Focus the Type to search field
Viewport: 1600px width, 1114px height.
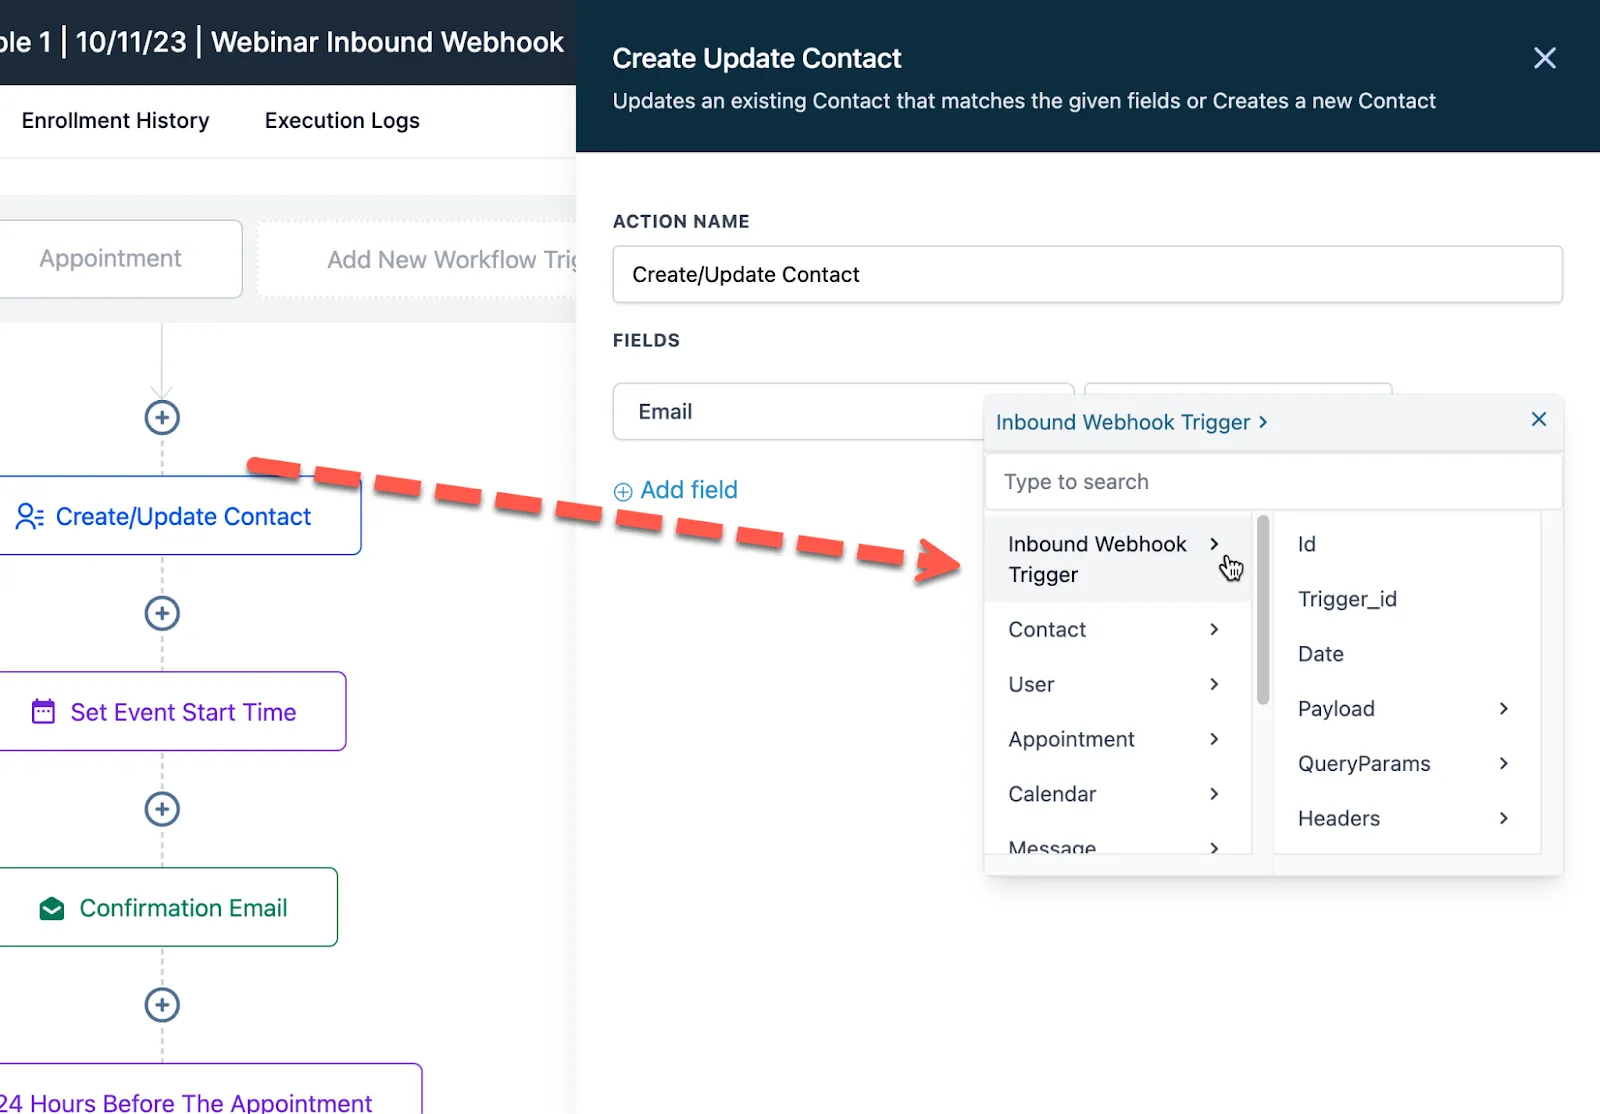coord(1273,482)
